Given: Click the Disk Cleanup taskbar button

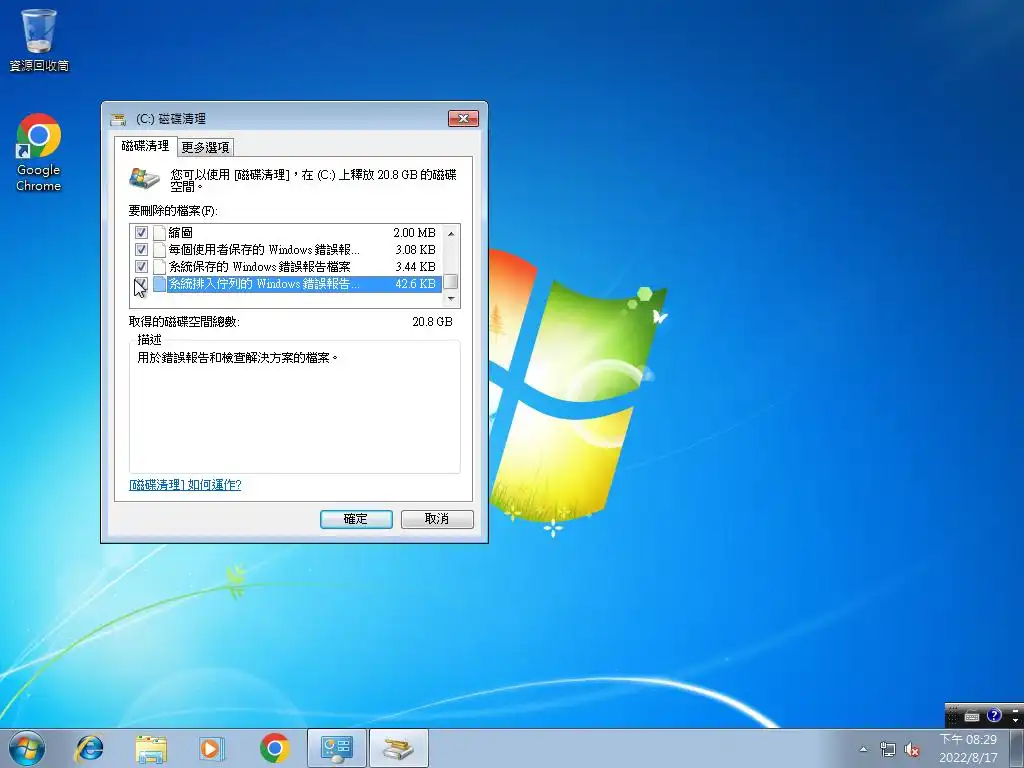Looking at the screenshot, I should (x=399, y=748).
